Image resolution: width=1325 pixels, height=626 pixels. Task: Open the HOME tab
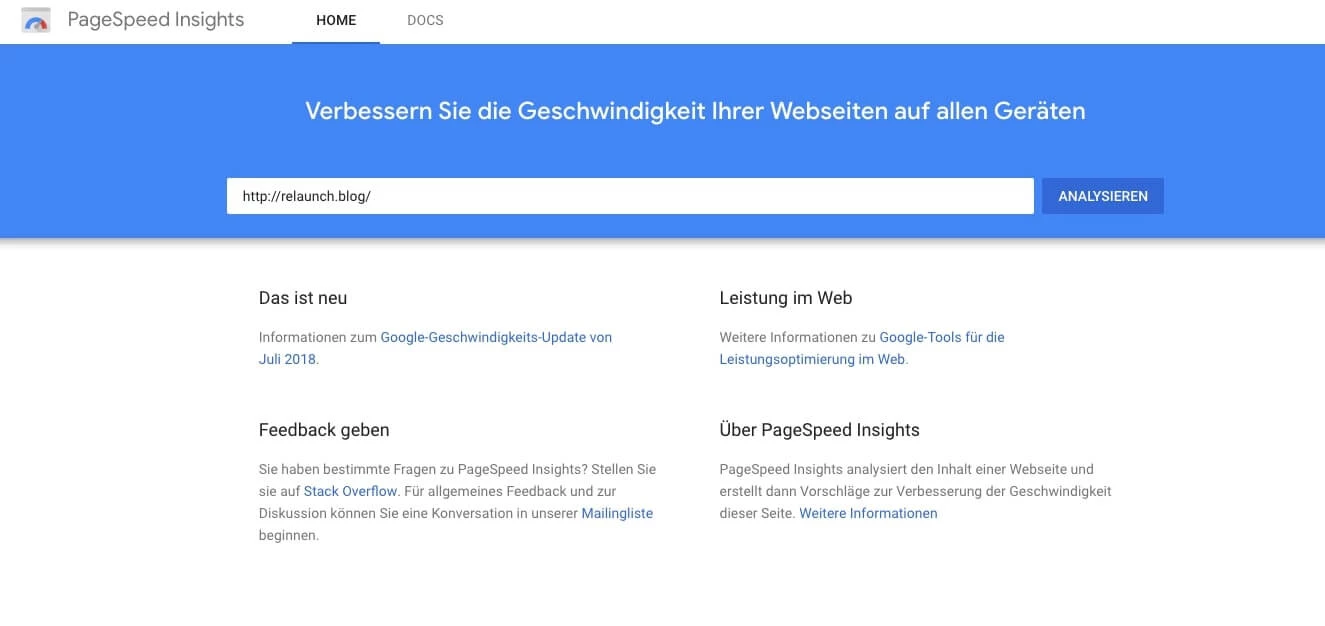pos(336,20)
